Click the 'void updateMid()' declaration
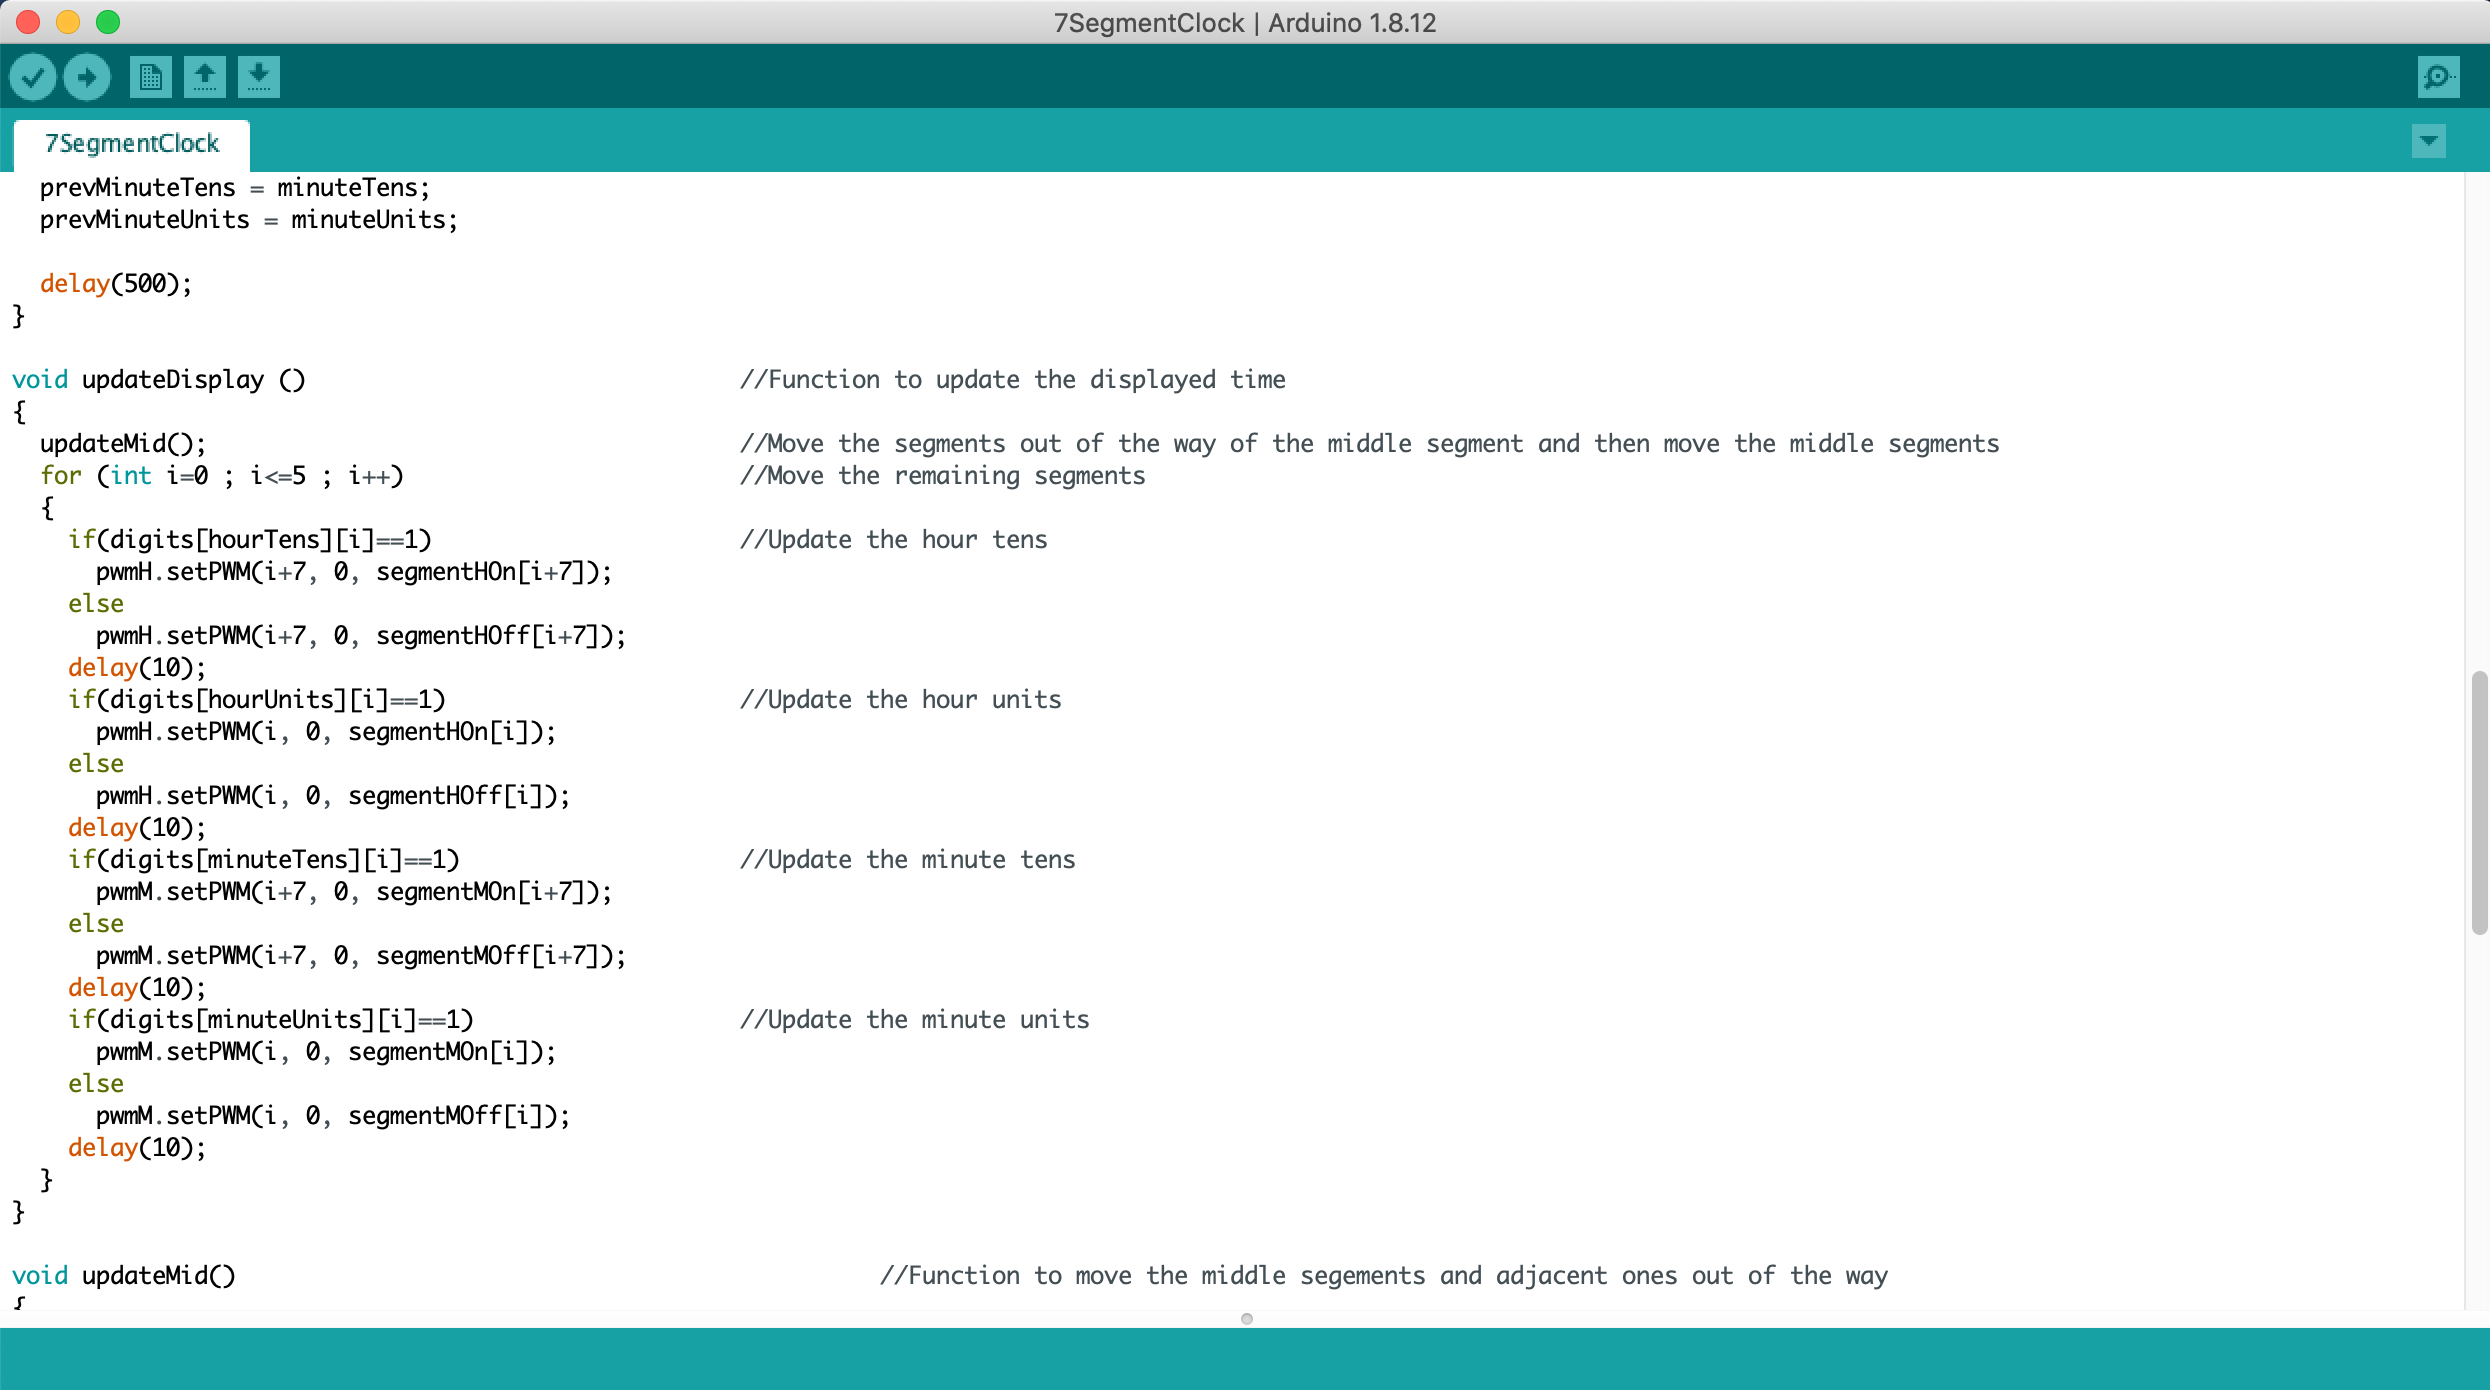This screenshot has height=1390, width=2490. [x=124, y=1276]
